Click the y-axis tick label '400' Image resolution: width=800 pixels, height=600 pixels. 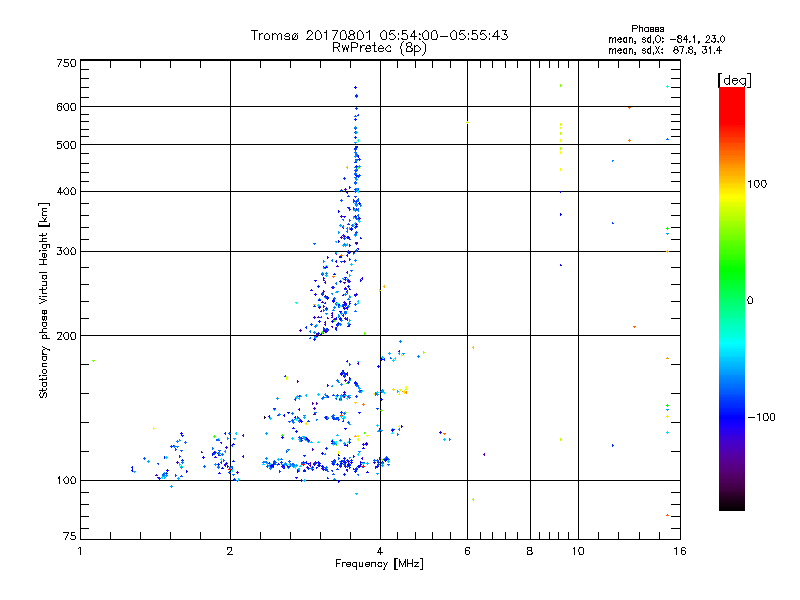(66, 191)
